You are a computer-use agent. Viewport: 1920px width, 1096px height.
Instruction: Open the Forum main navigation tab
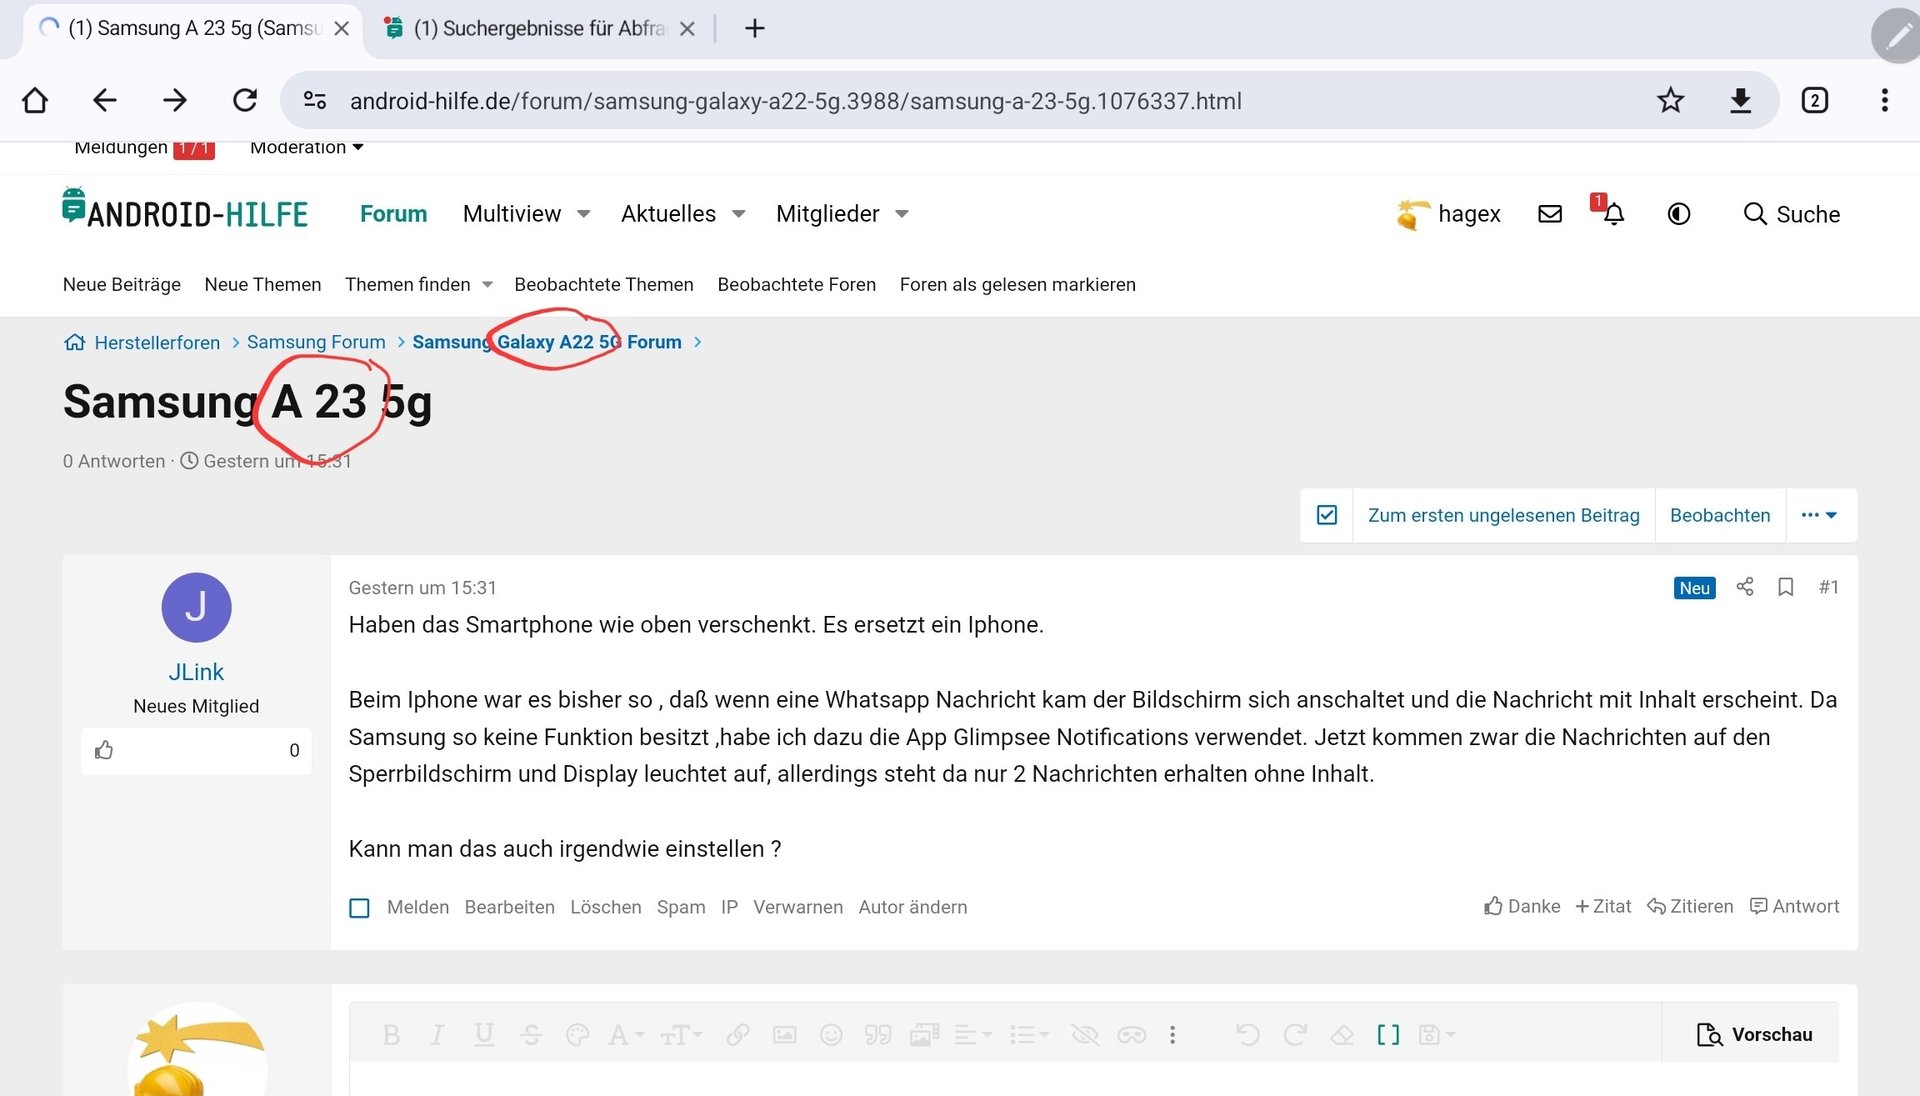point(393,214)
